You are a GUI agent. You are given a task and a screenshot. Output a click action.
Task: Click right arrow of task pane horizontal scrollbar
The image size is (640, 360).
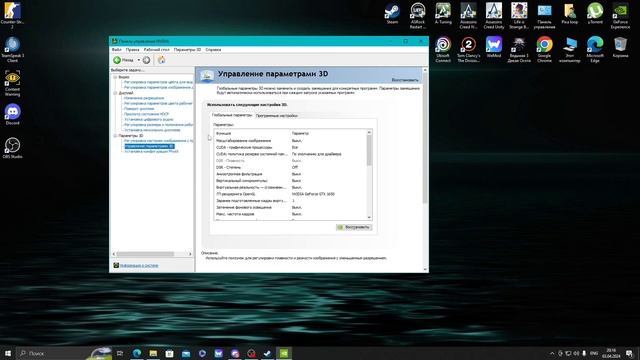tap(190, 254)
